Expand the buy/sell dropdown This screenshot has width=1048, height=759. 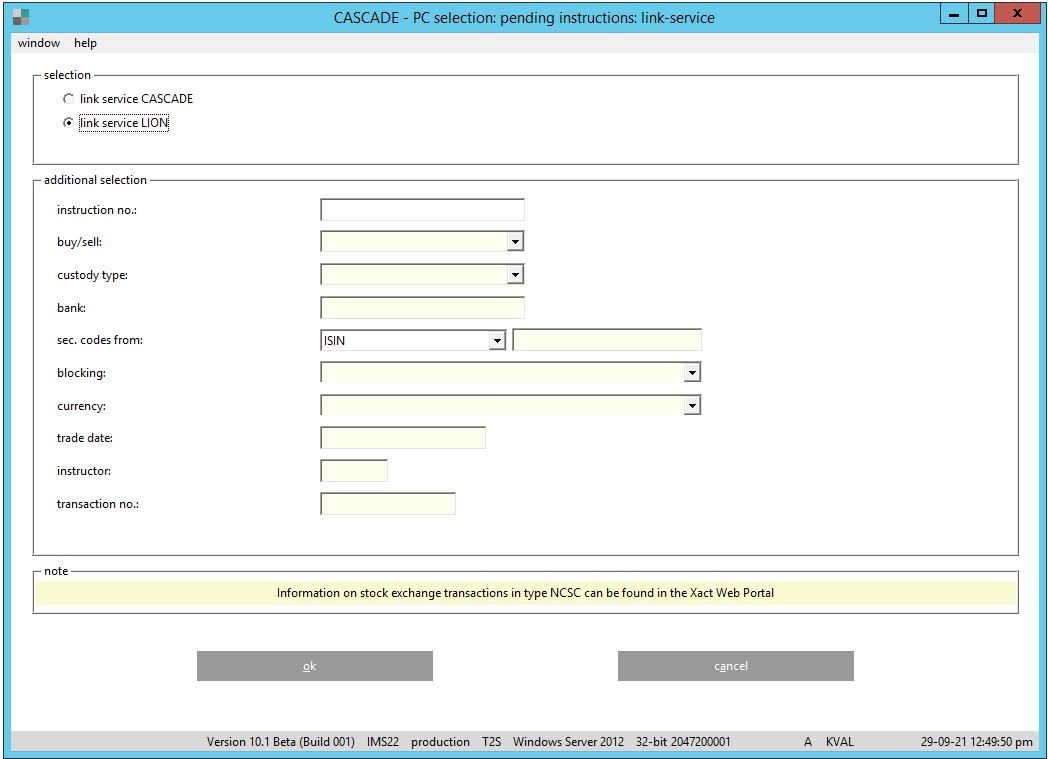pos(514,241)
